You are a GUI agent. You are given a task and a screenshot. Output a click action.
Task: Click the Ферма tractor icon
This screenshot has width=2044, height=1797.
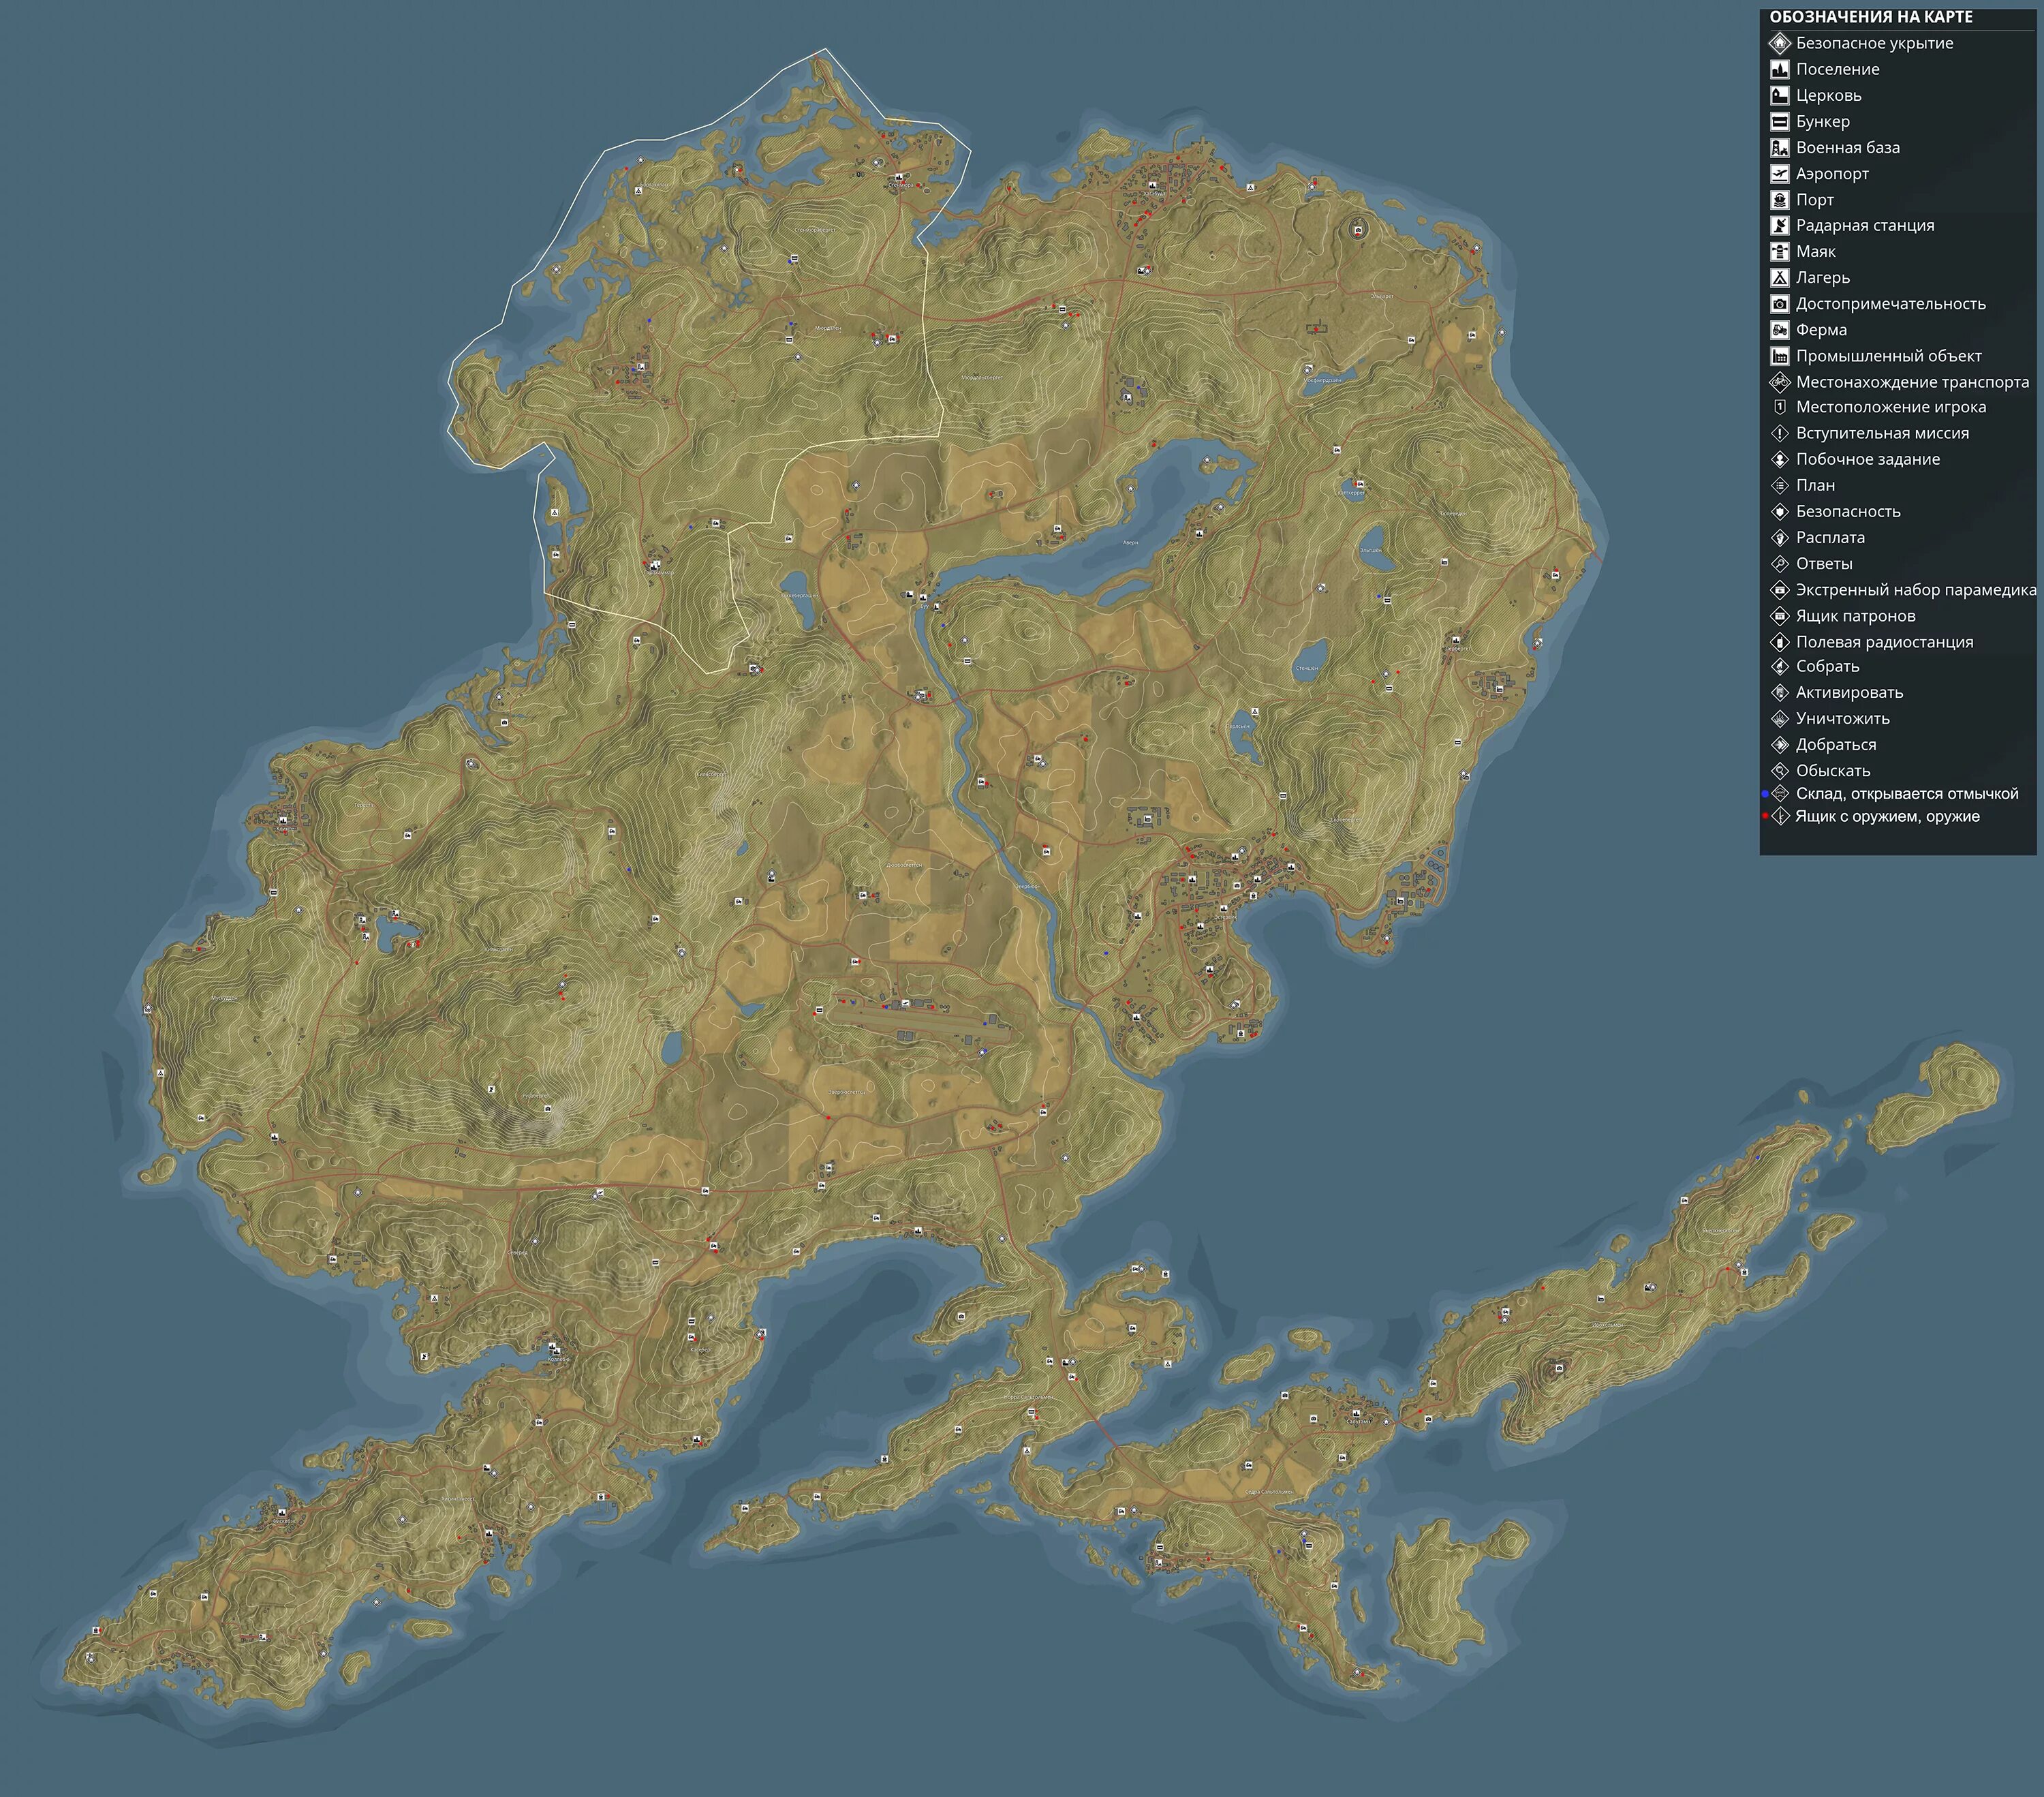pyautogui.click(x=1779, y=329)
